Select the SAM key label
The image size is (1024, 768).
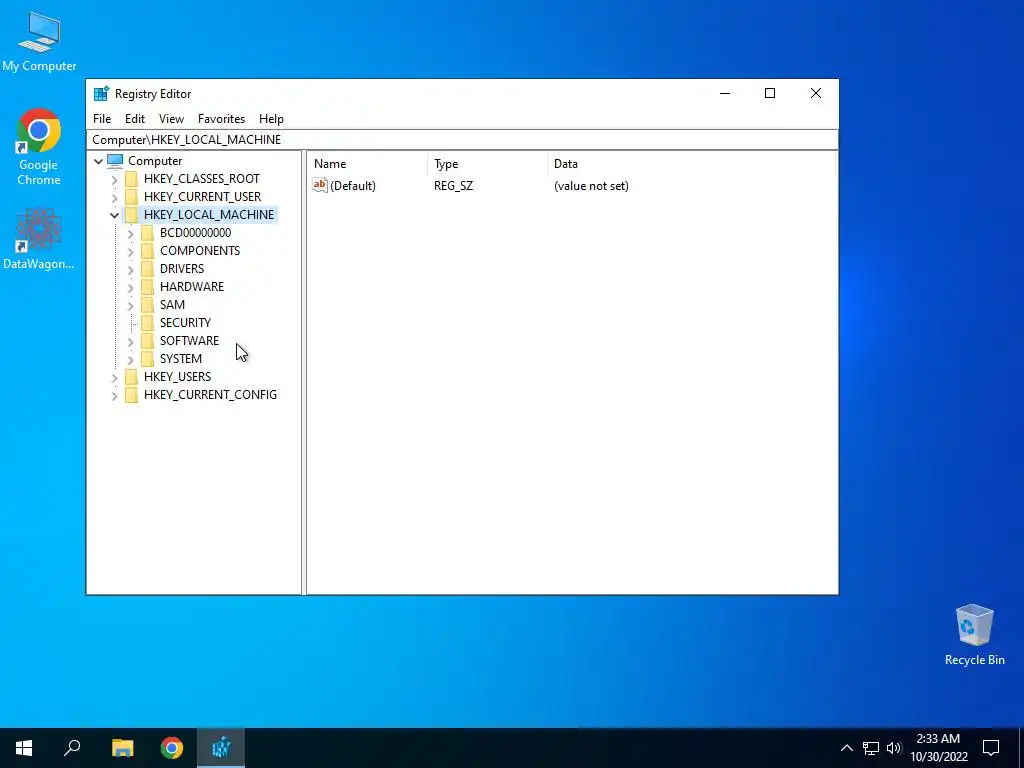click(172, 304)
